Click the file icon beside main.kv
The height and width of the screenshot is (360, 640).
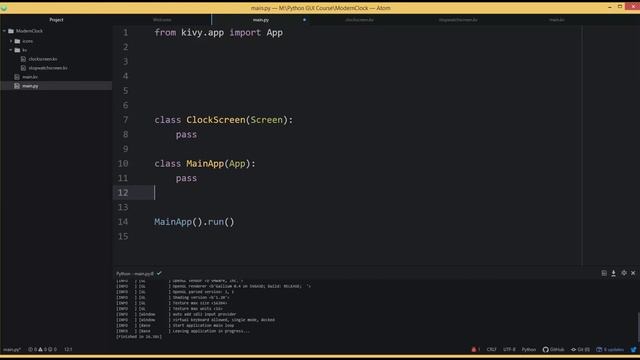point(17,77)
